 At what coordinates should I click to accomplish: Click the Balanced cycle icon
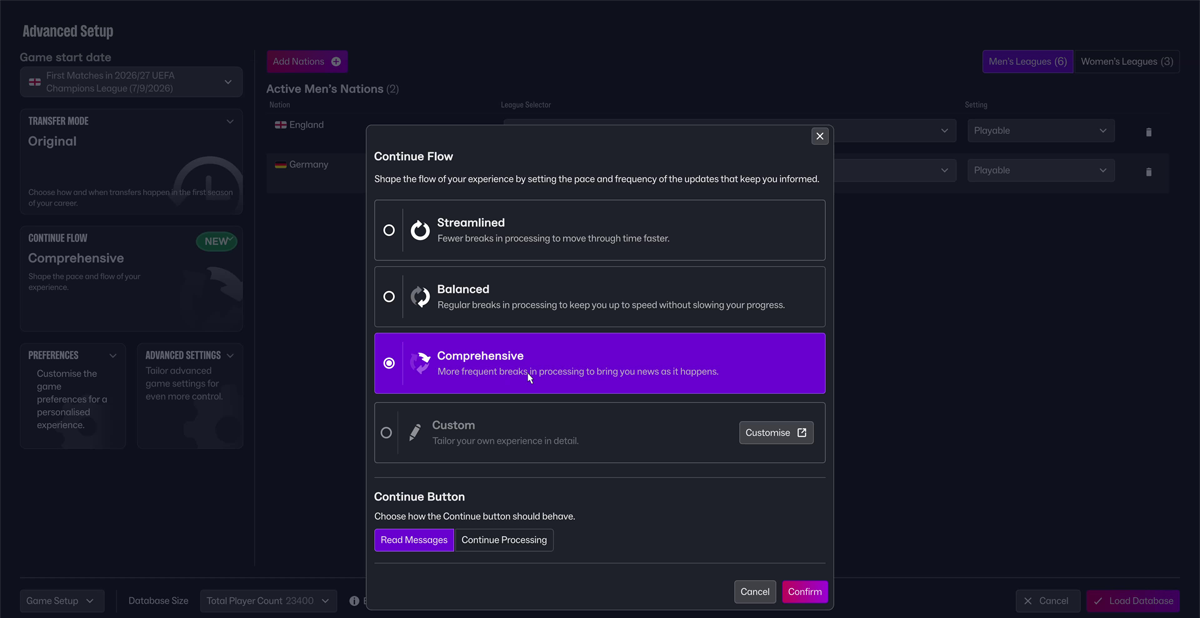click(x=420, y=296)
